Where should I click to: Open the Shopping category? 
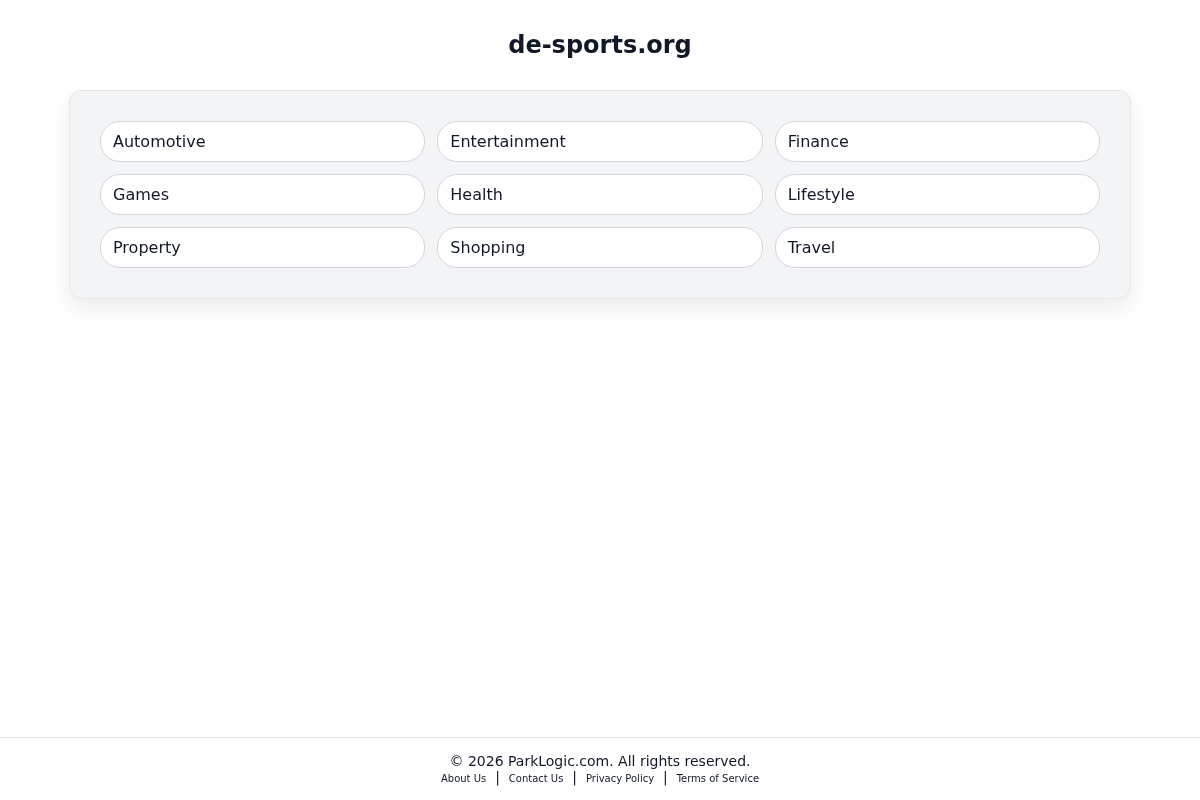click(x=600, y=247)
